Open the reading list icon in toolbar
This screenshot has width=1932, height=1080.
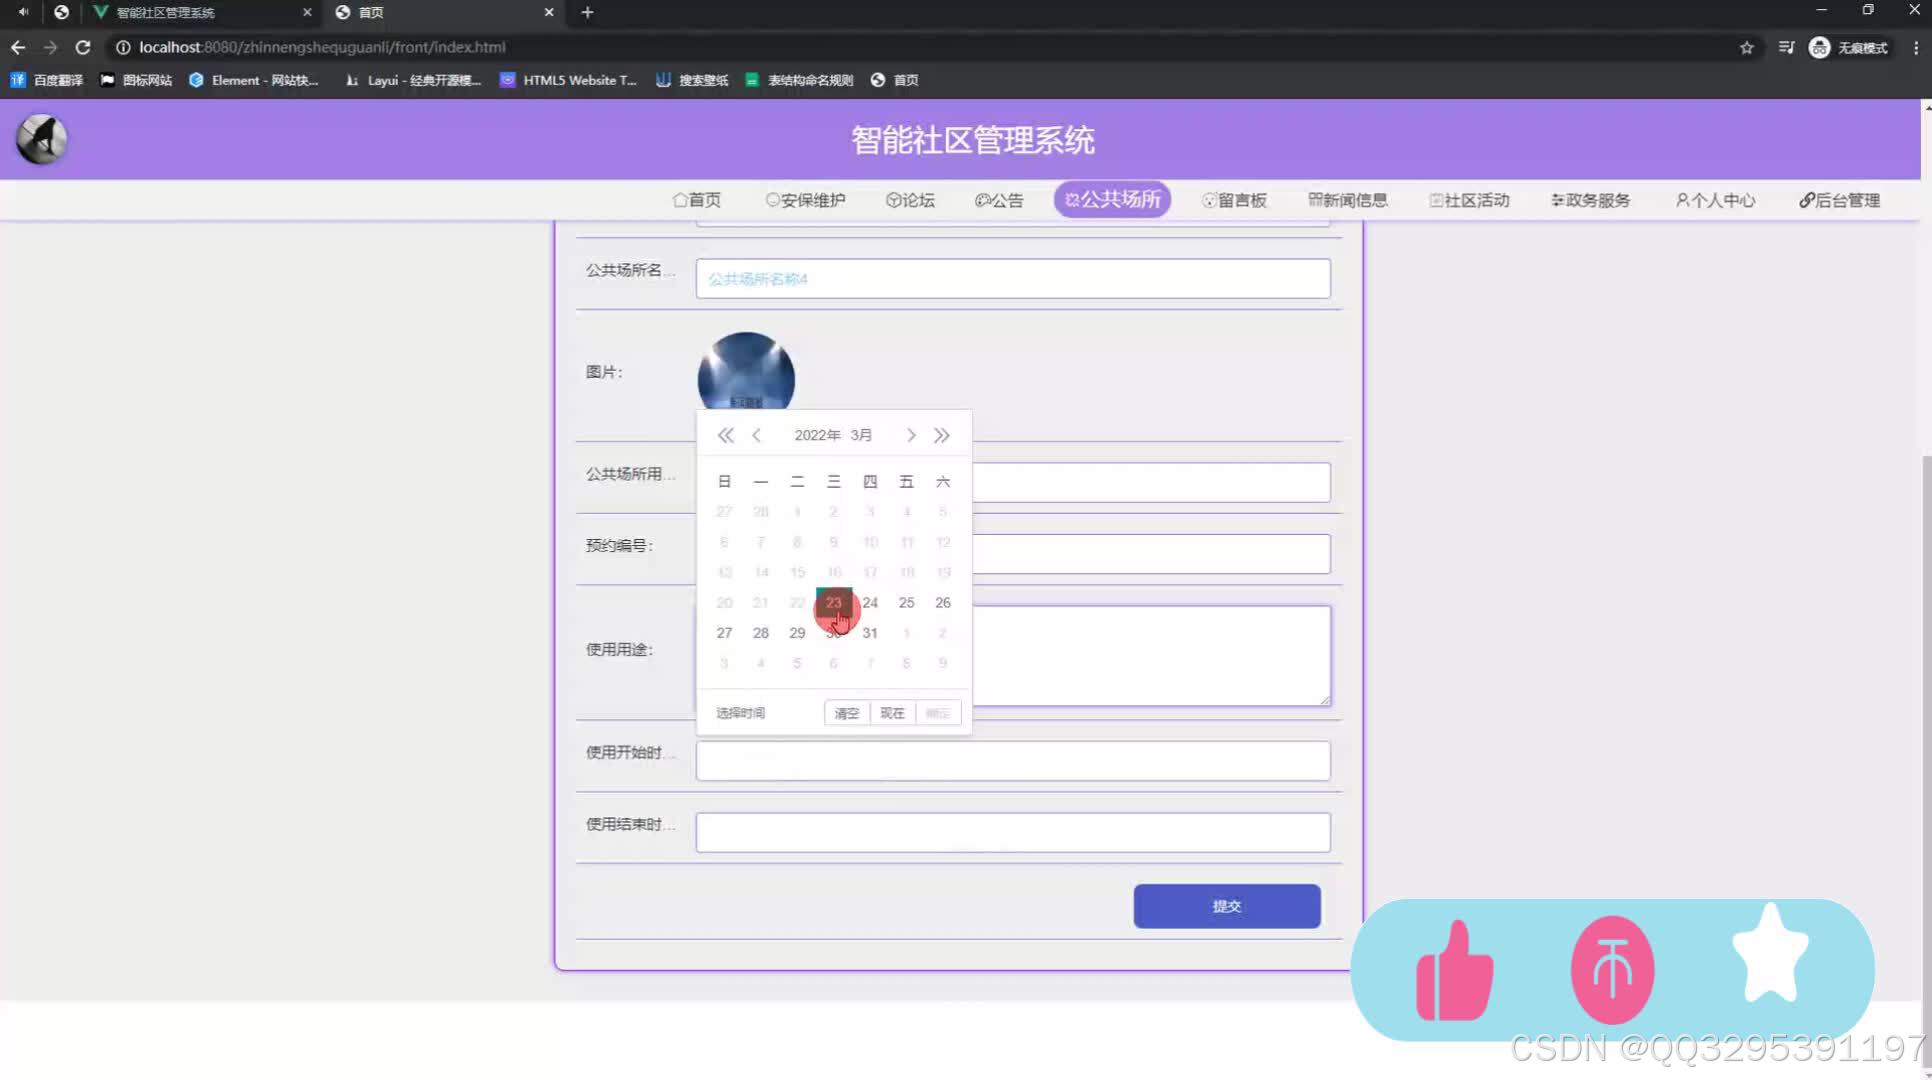click(1786, 47)
